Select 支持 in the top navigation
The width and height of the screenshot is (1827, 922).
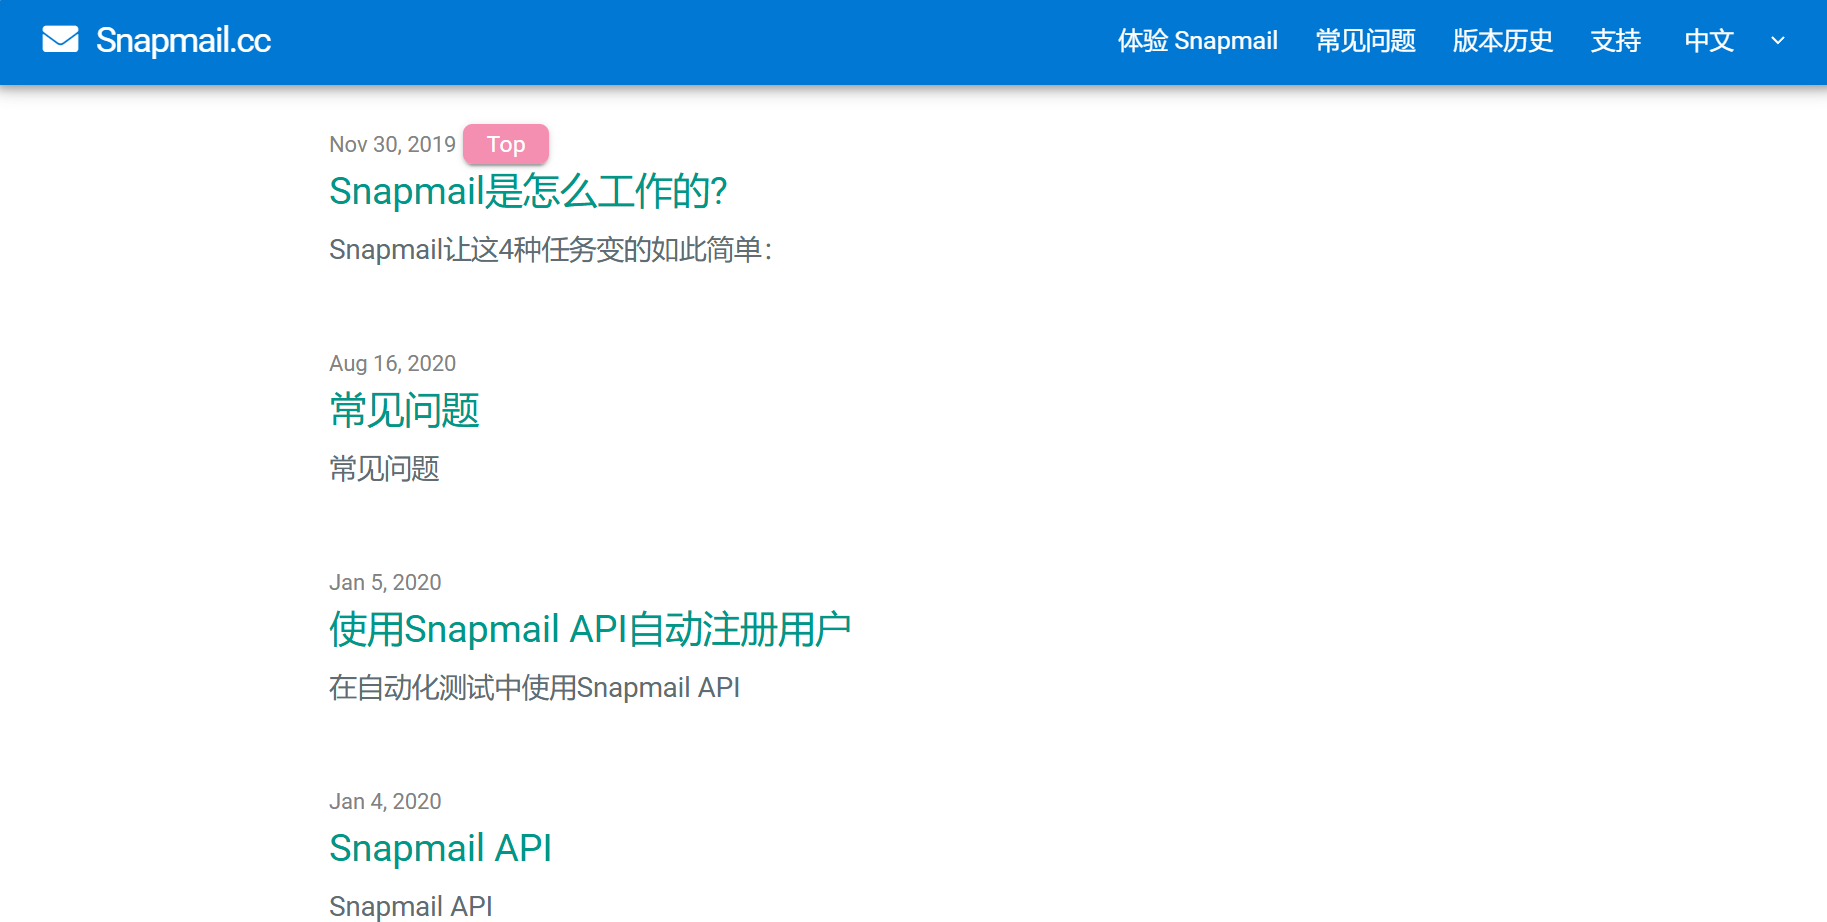pyautogui.click(x=1615, y=40)
